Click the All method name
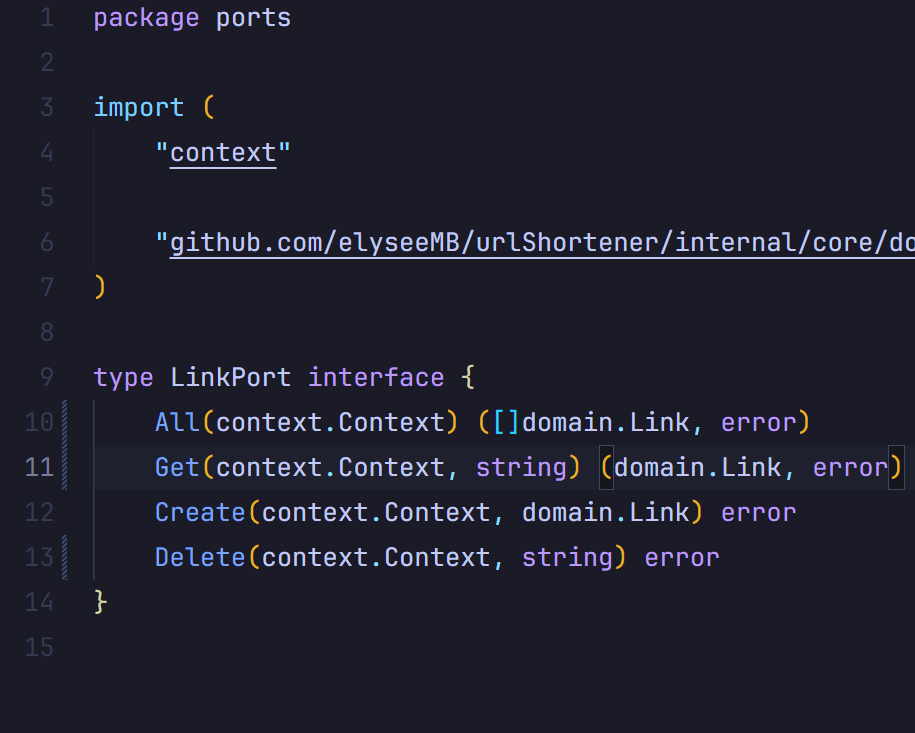 click(x=178, y=423)
